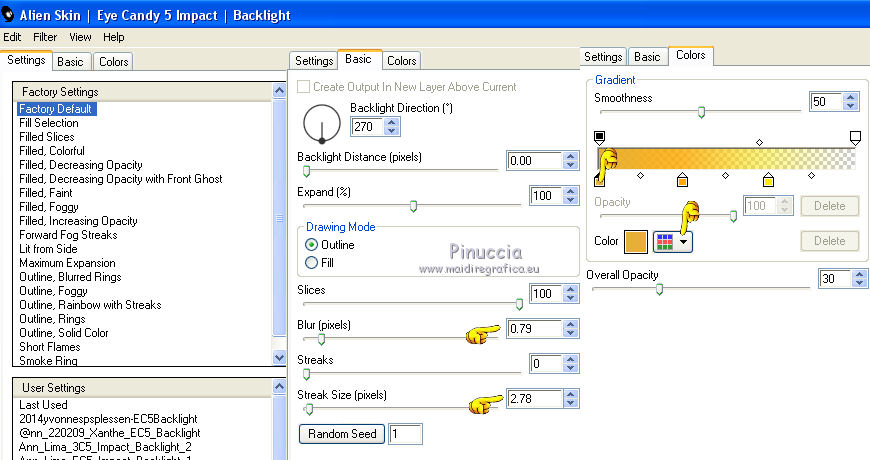The height and width of the screenshot is (460, 870).
Task: Open the Edit menu
Action: [x=12, y=37]
